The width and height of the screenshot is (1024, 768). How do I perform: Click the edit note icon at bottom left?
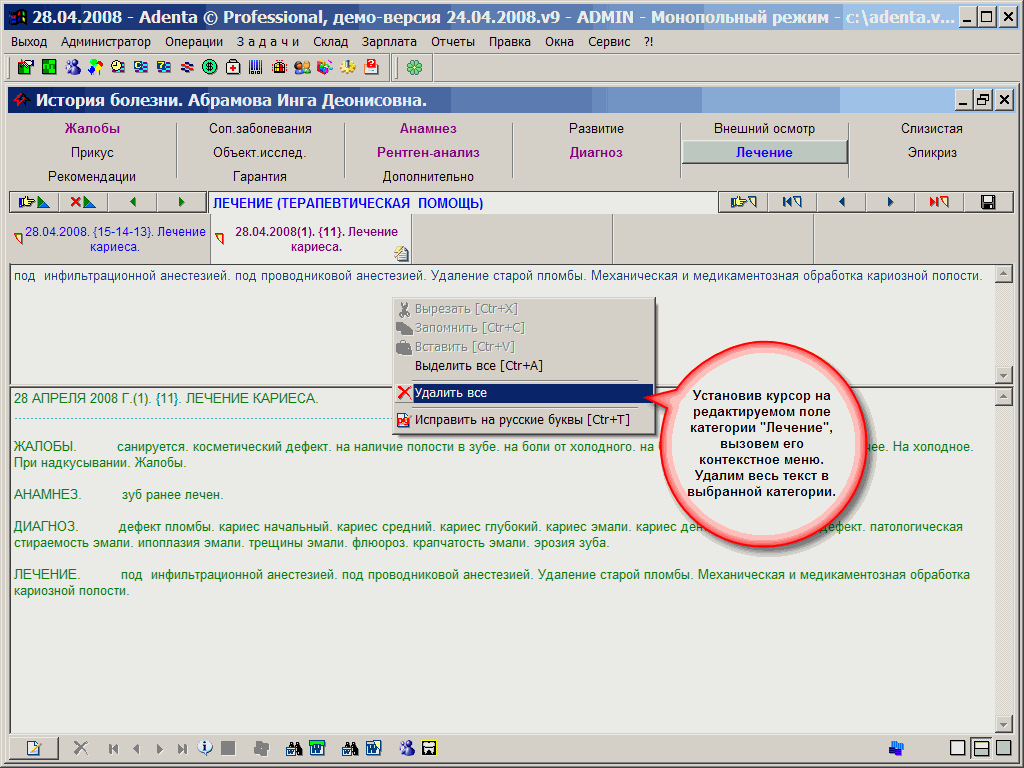[x=34, y=748]
